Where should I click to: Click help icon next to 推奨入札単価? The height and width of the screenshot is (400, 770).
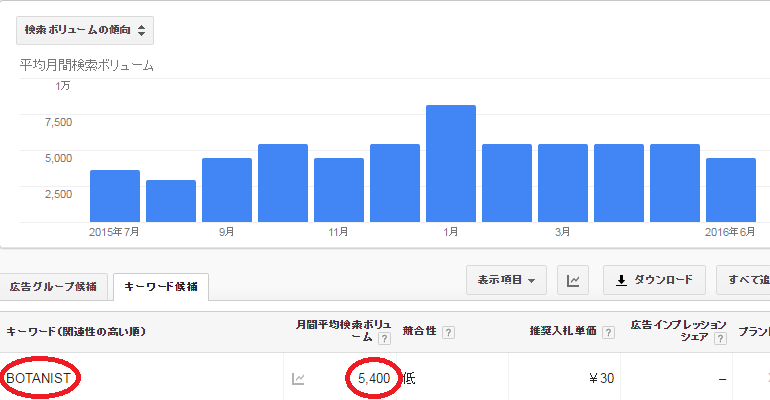pyautogui.click(x=608, y=332)
